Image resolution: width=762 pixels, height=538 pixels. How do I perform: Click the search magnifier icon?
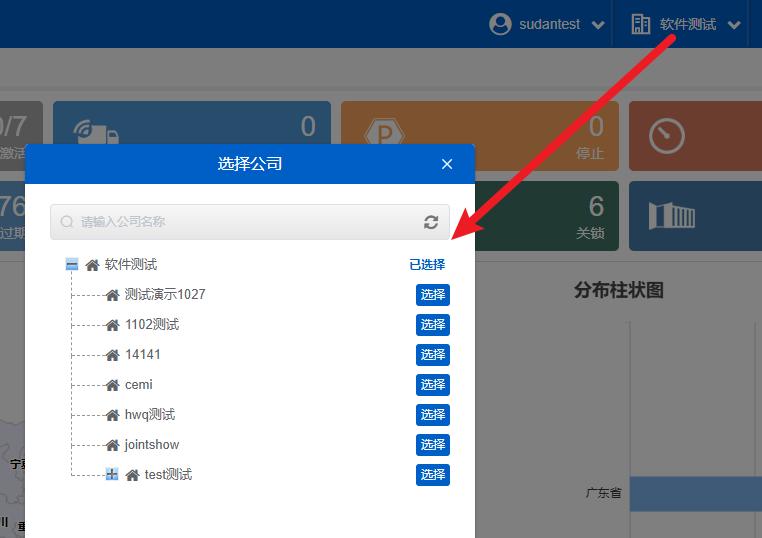[67, 222]
